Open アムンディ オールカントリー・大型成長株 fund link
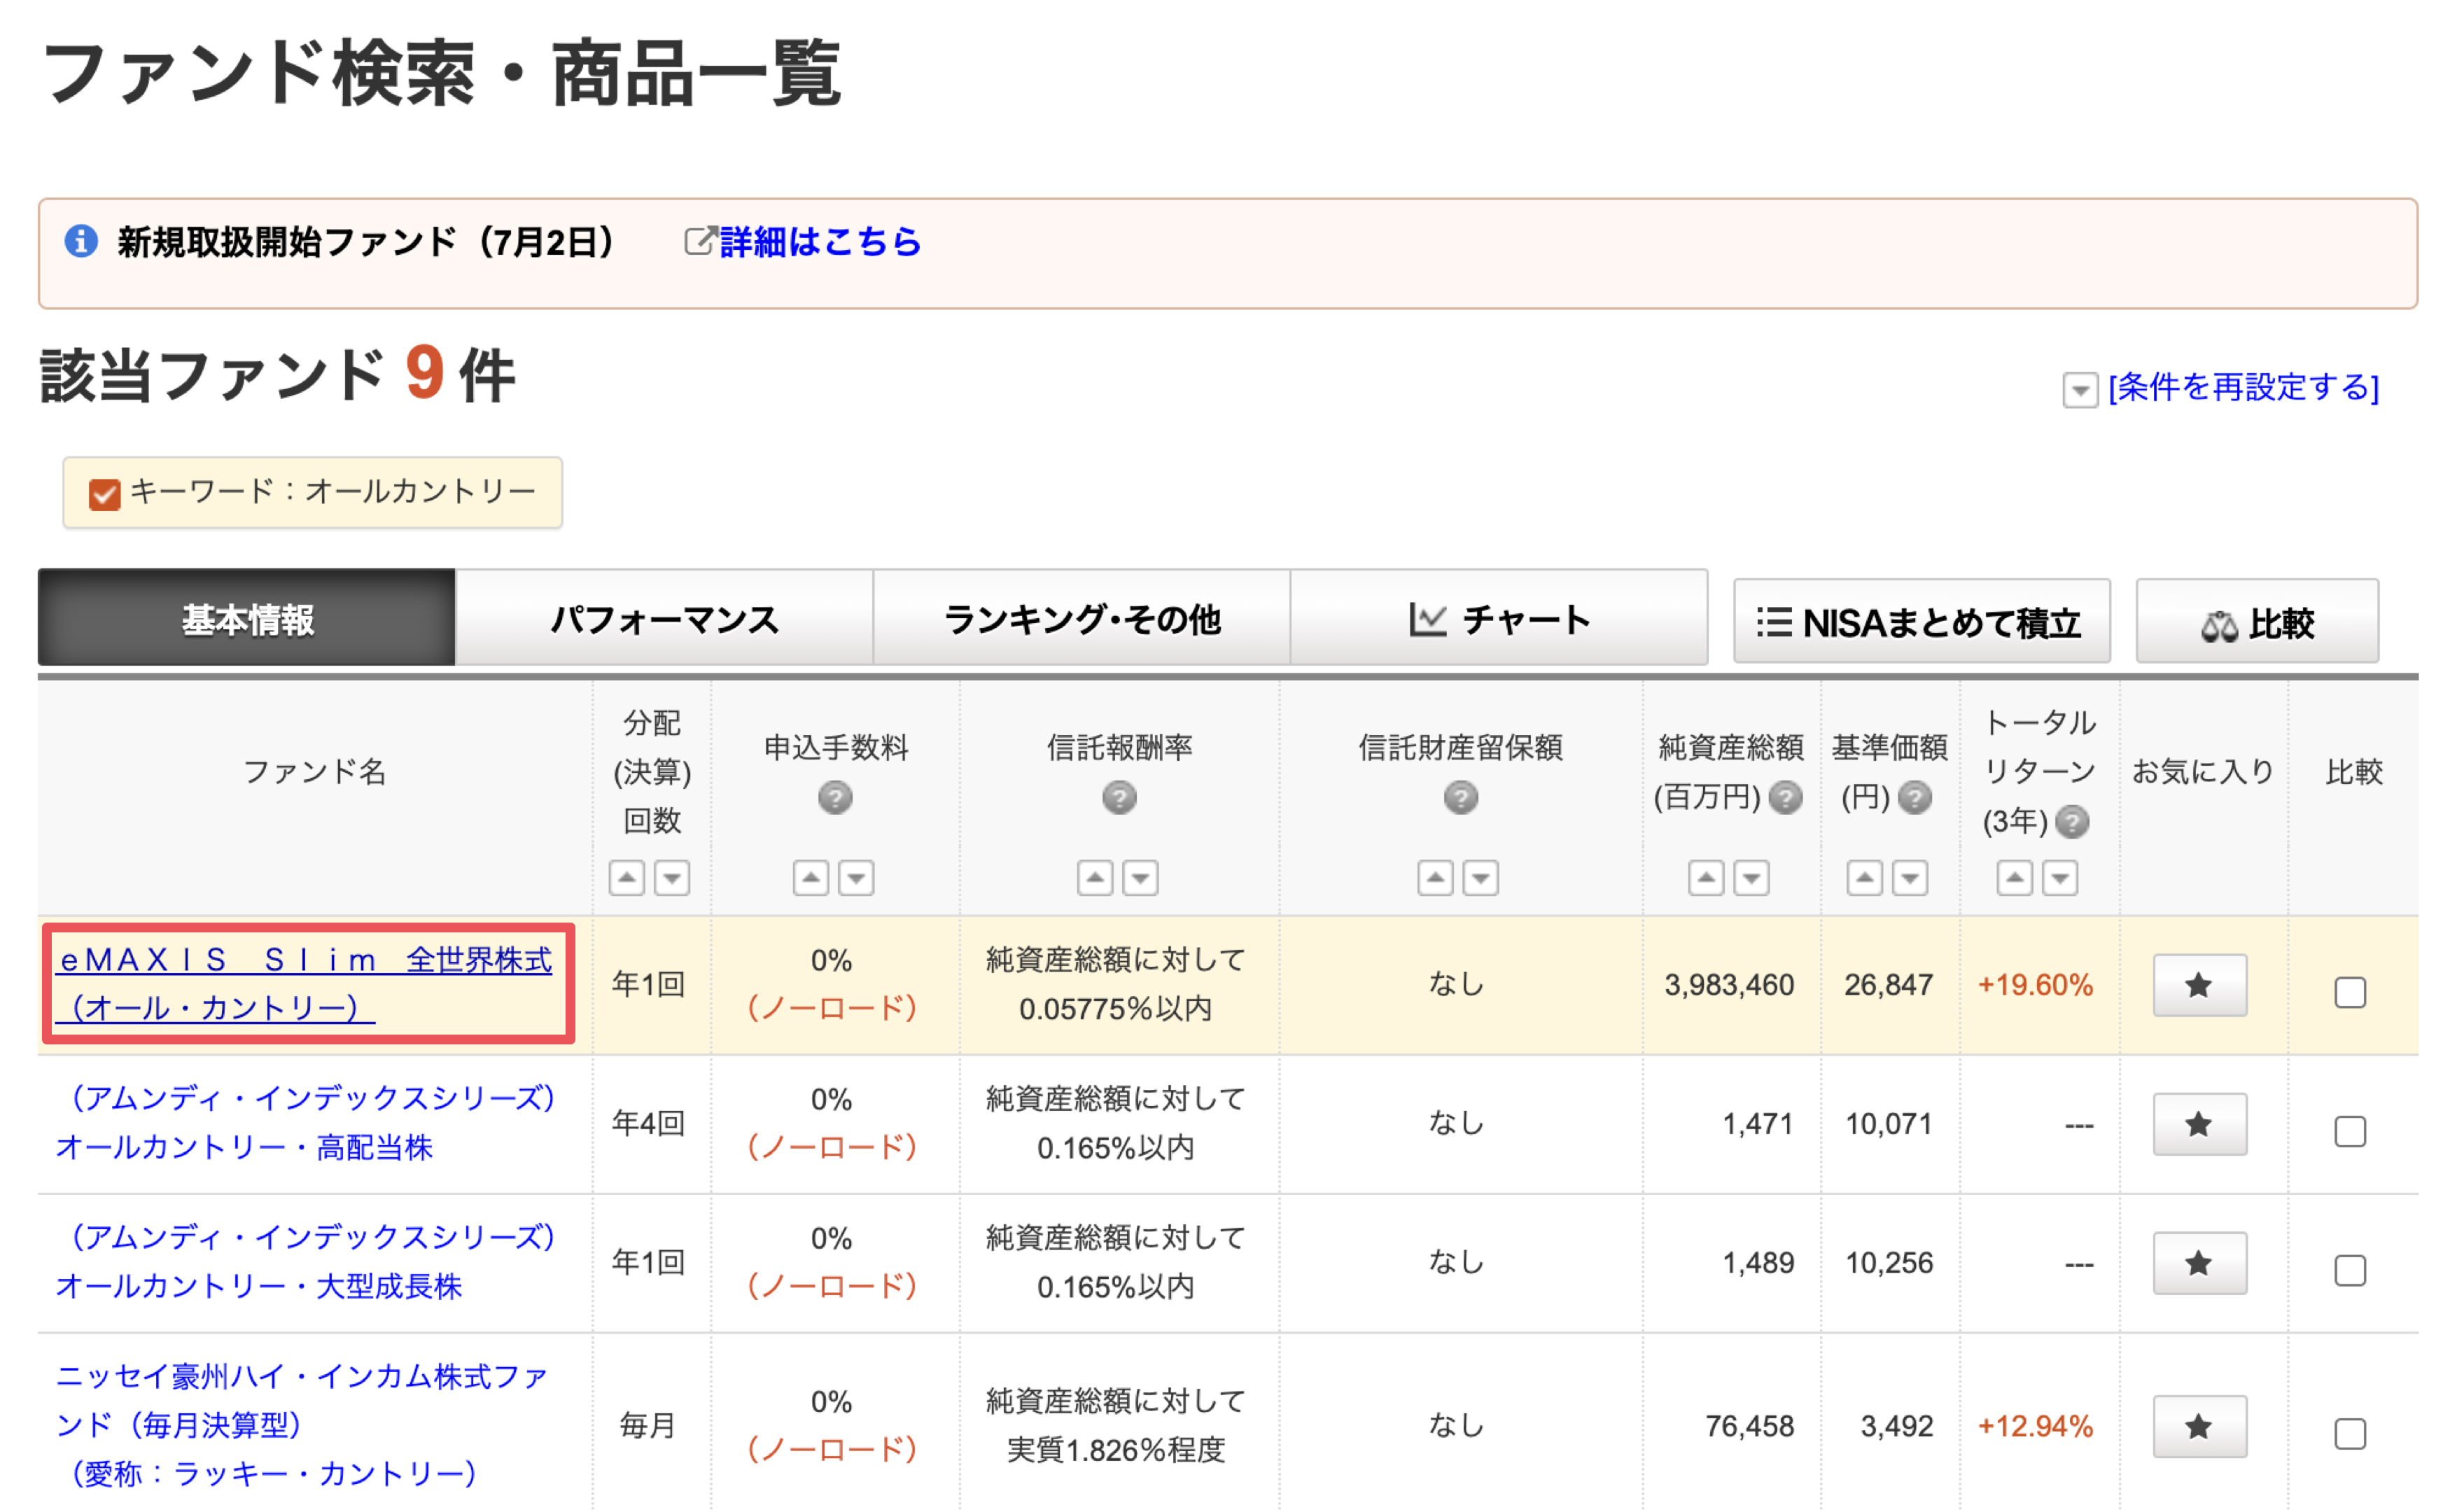This screenshot has height=1512, width=2464. [305, 1261]
